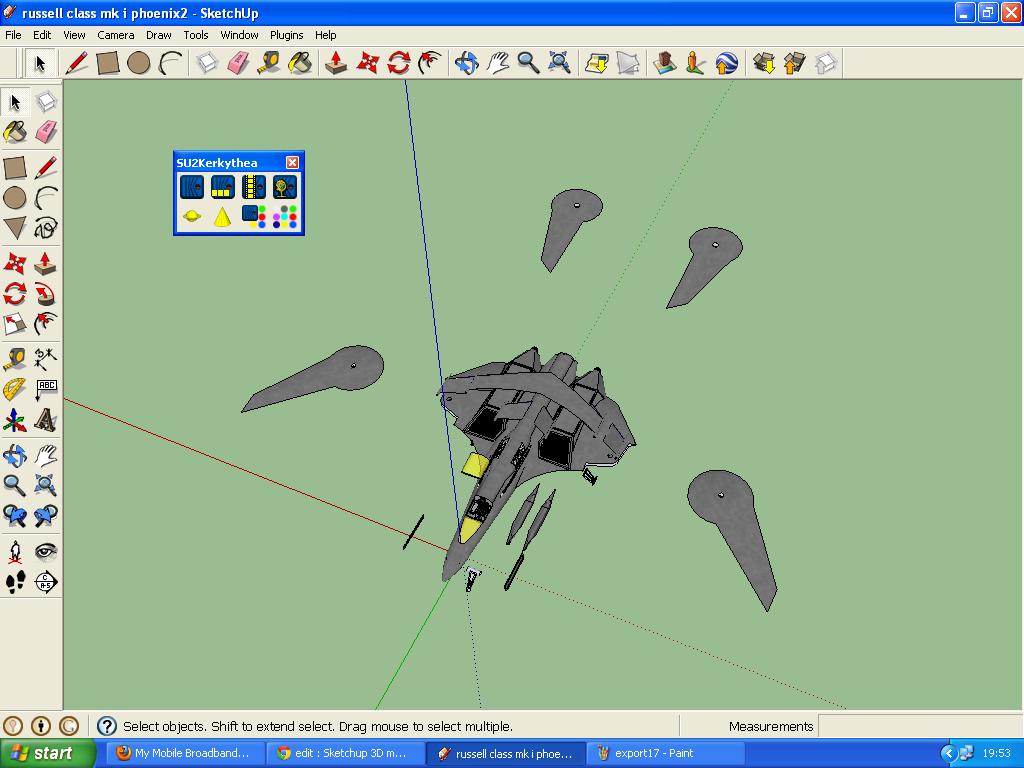The width and height of the screenshot is (1024, 768).
Task: Click SU2Kerkythea export with yellow squares icon
Action: [223, 187]
